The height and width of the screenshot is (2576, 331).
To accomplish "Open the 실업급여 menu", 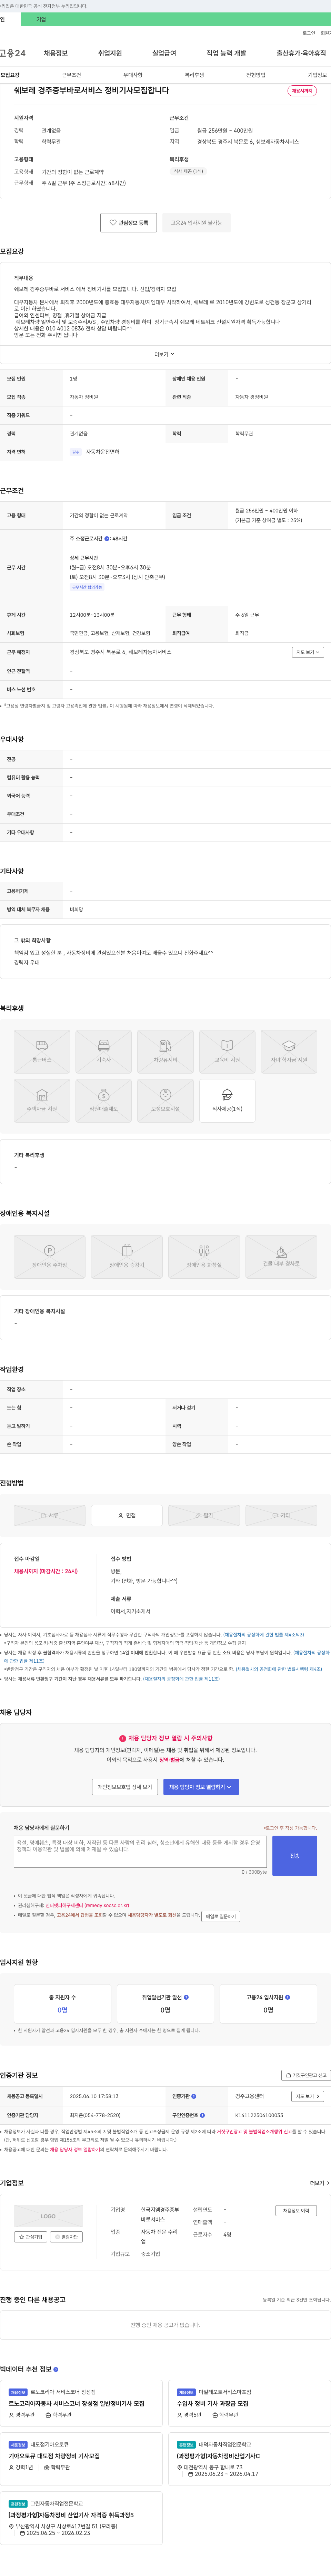I will coord(164,53).
